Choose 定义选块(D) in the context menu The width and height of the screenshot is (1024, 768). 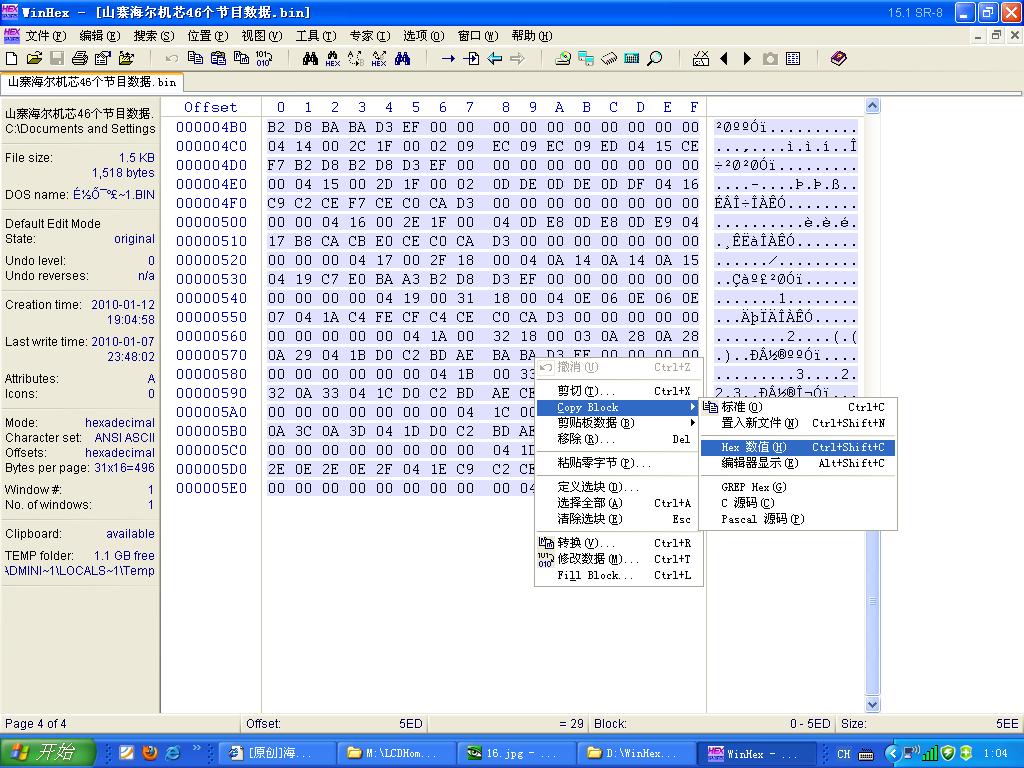pos(618,487)
